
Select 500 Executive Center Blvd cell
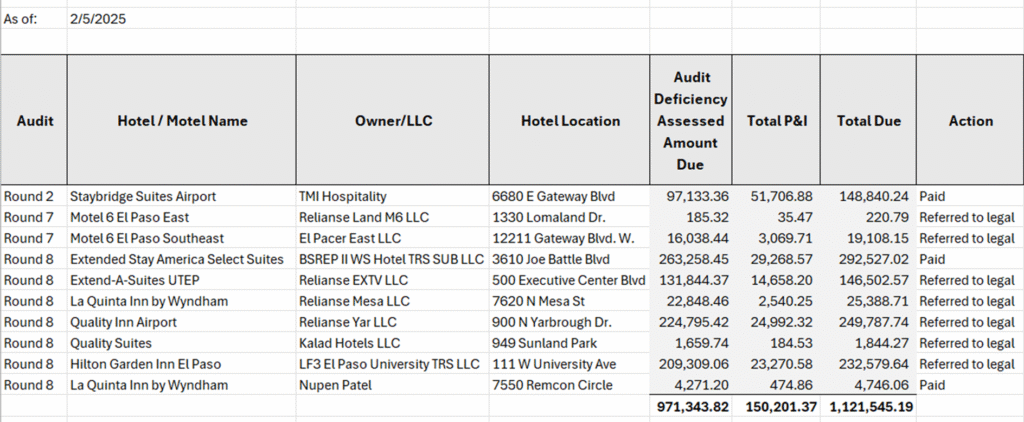[569, 280]
